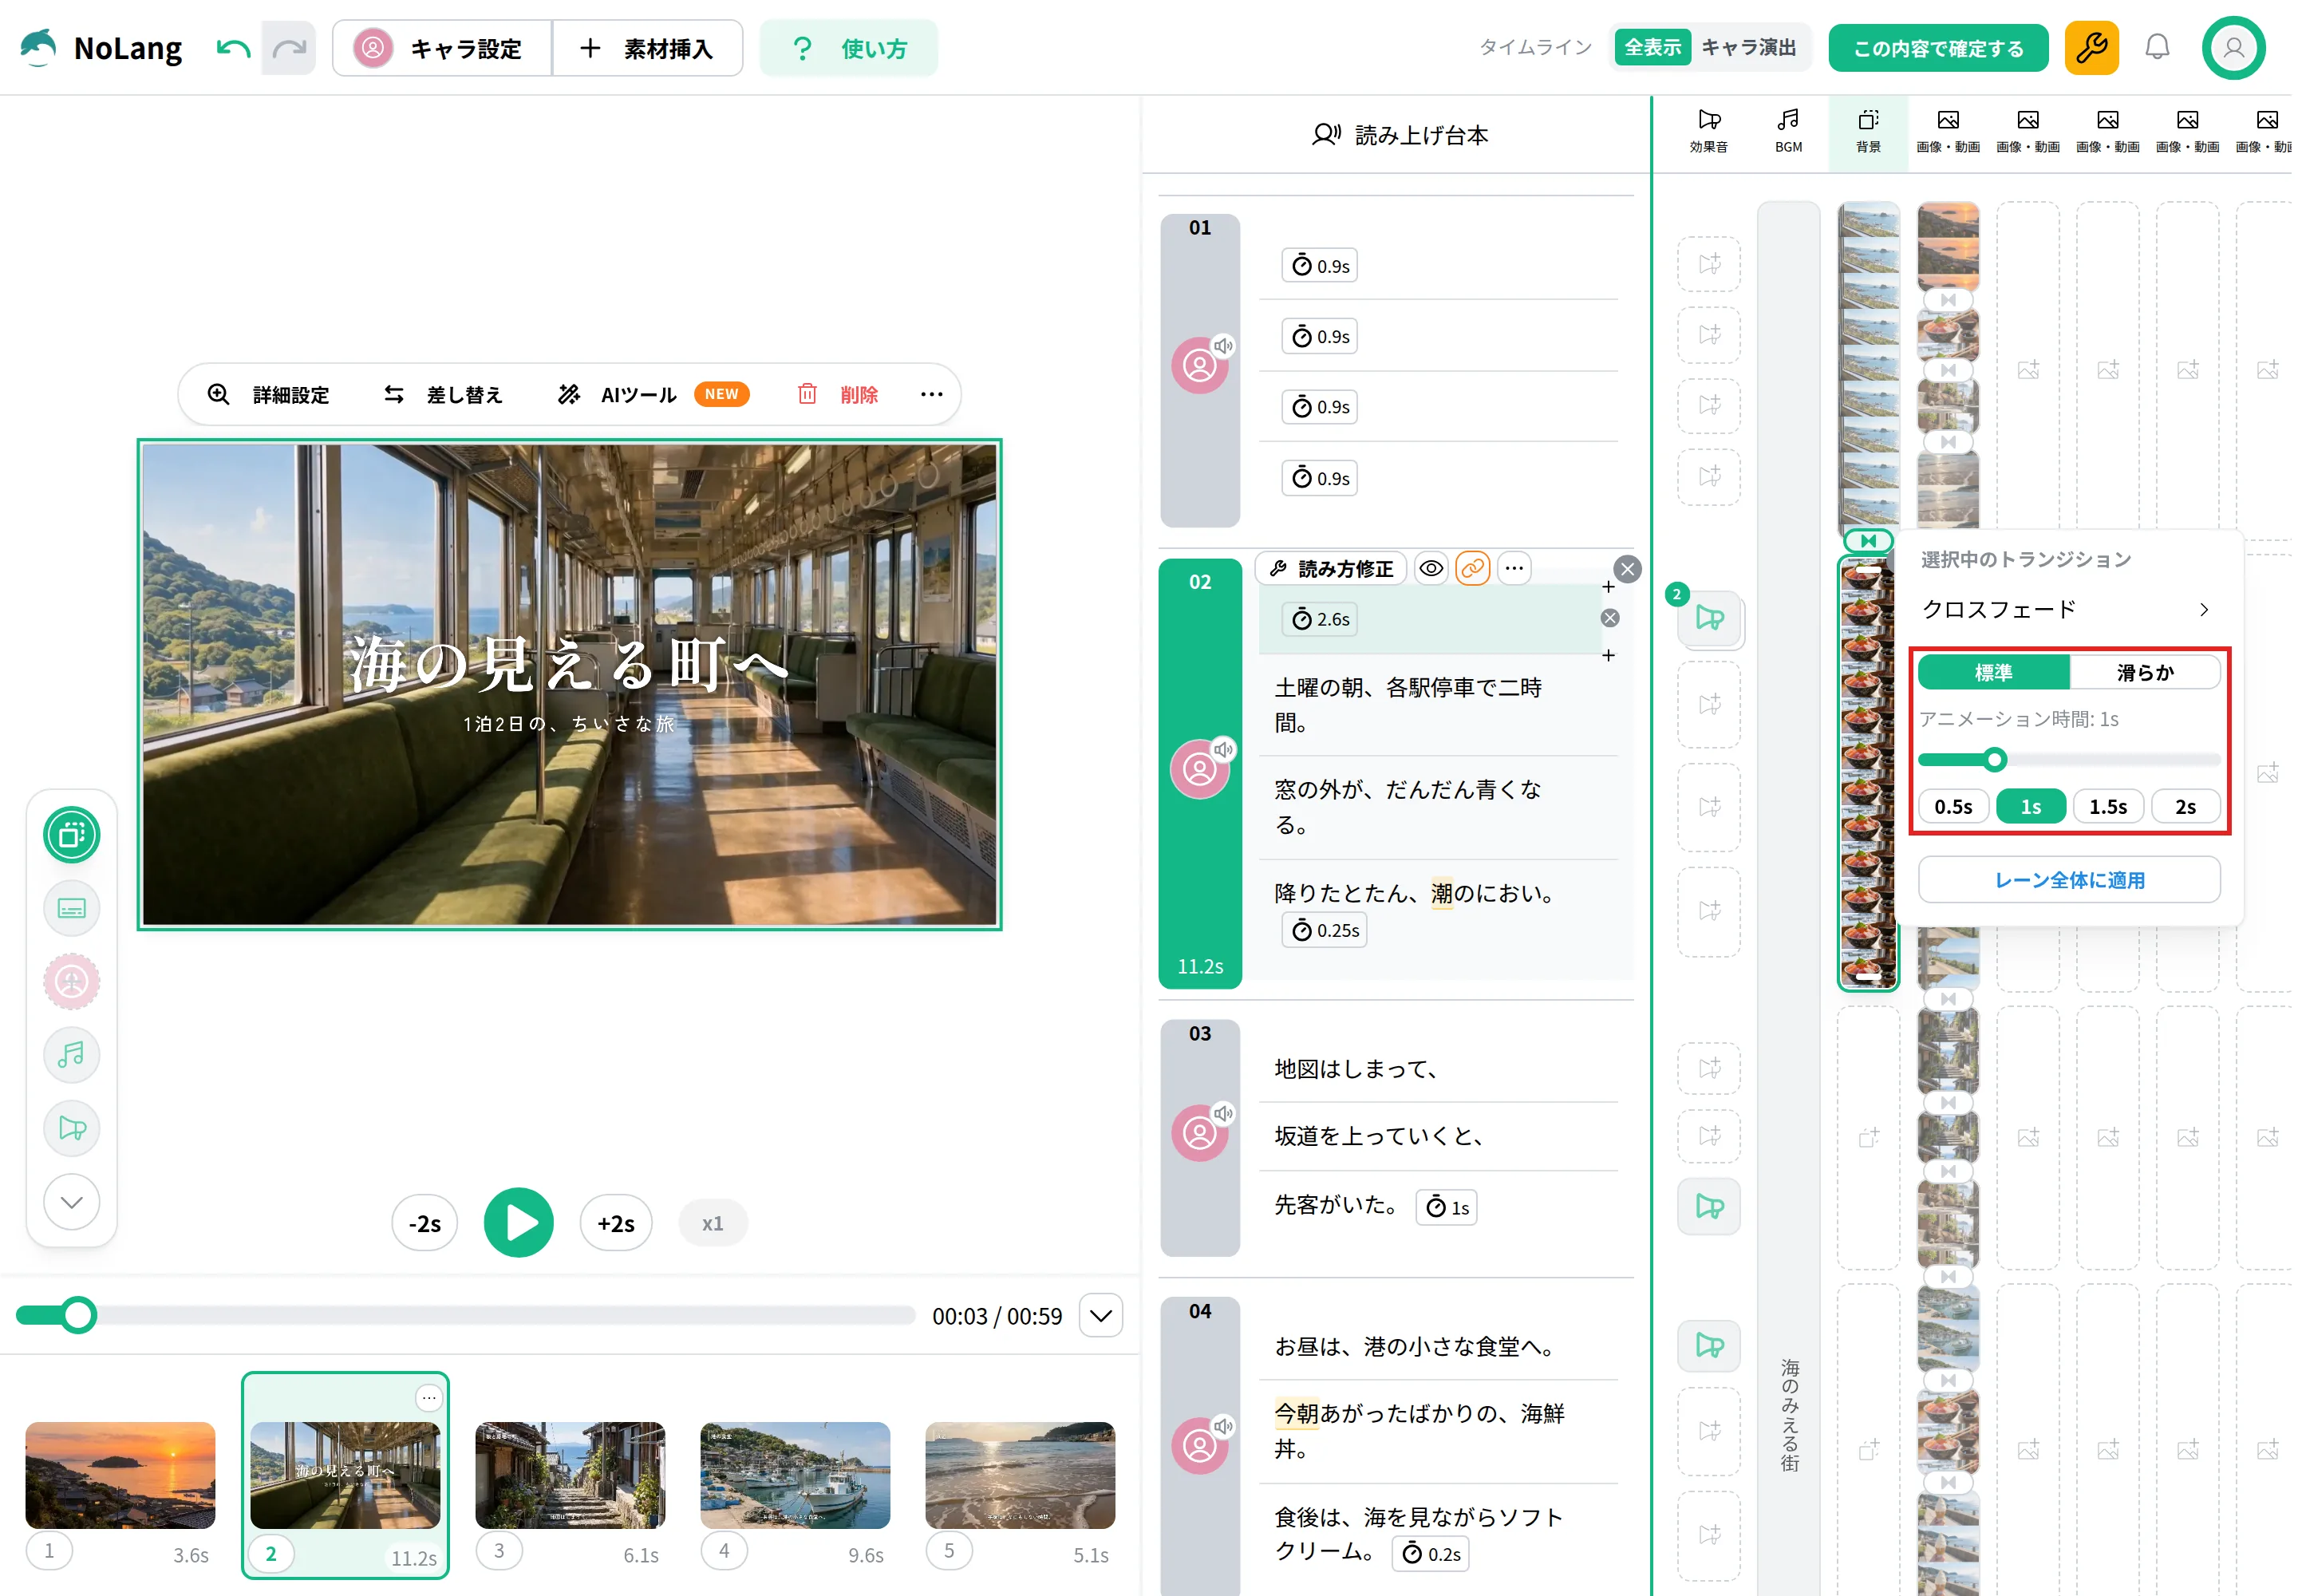Screen dimensions: 2298x1596
Task: Click the green play button
Action: [x=518, y=1222]
